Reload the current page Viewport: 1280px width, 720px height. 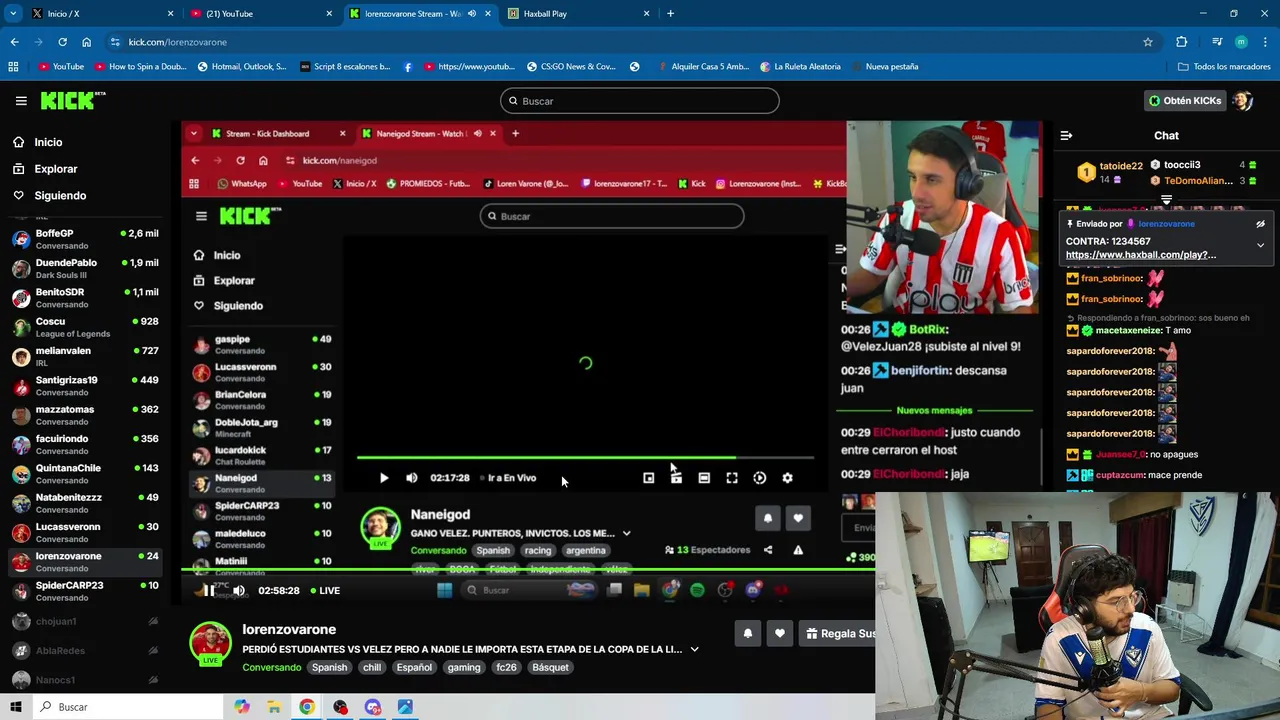tap(62, 42)
